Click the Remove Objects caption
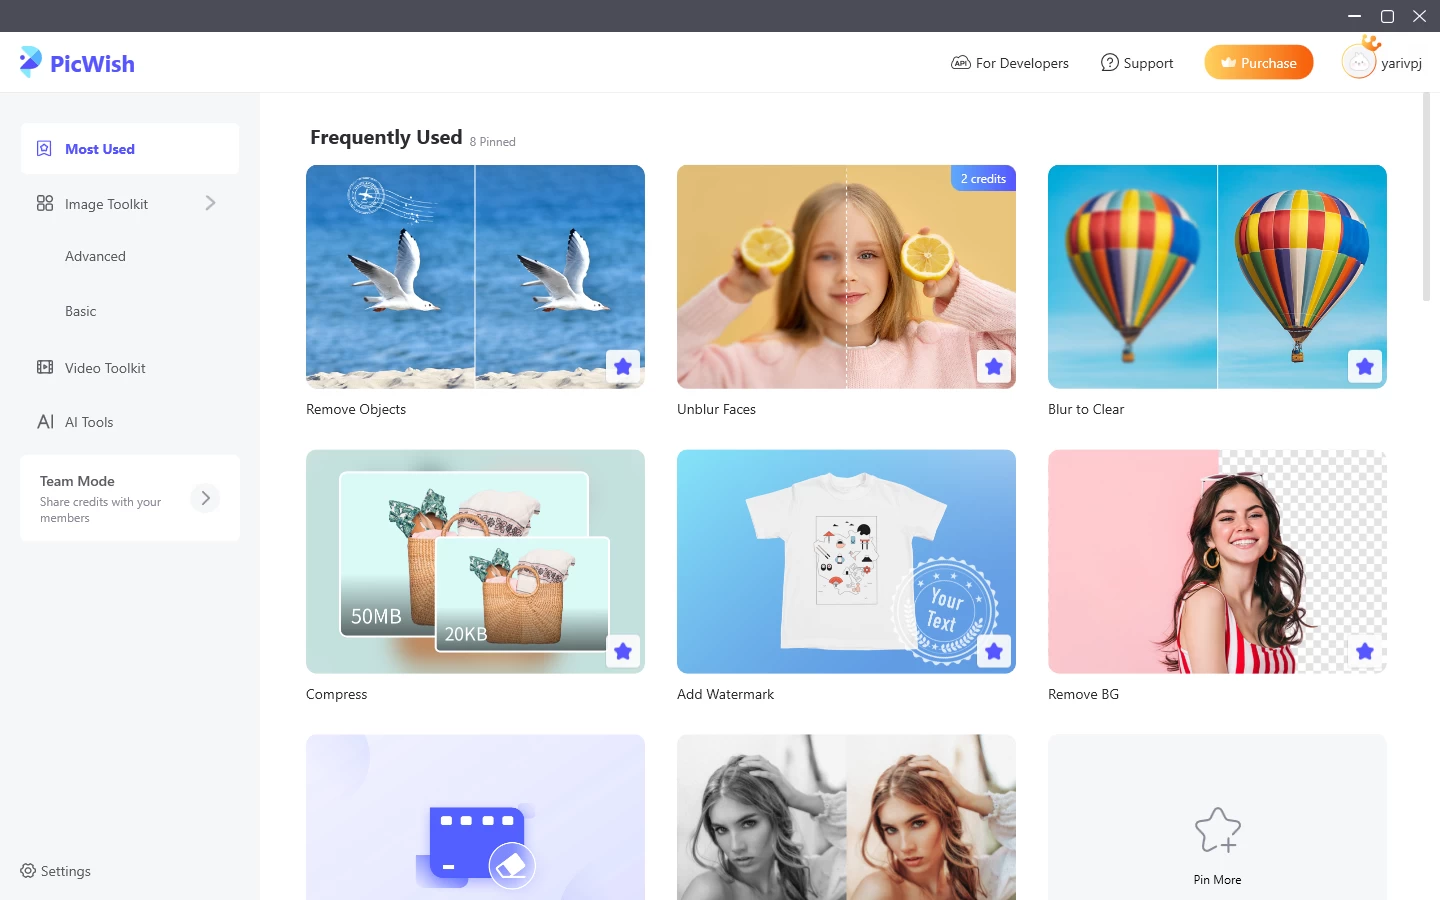Image resolution: width=1440 pixels, height=900 pixels. [x=356, y=409]
